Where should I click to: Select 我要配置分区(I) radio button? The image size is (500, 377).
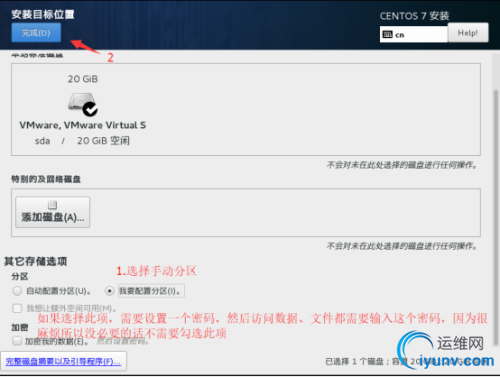pos(109,291)
